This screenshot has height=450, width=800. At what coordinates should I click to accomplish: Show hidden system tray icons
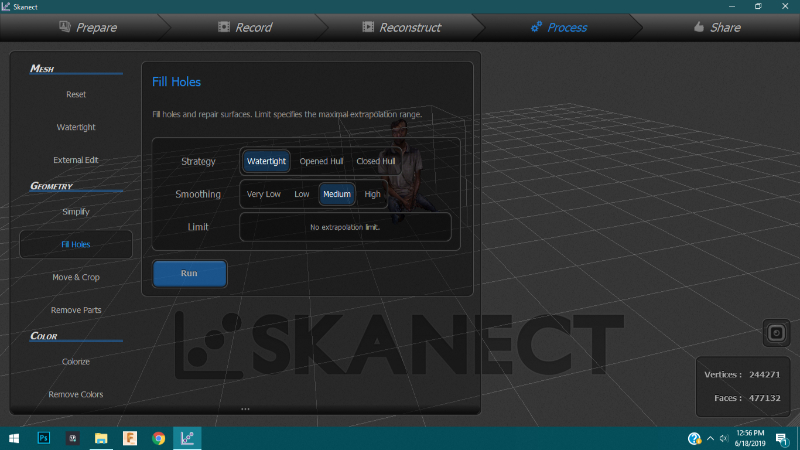click(710, 438)
